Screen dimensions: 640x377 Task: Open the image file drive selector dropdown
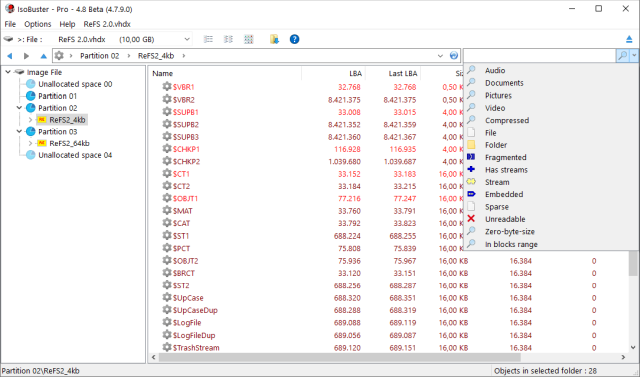coord(187,40)
